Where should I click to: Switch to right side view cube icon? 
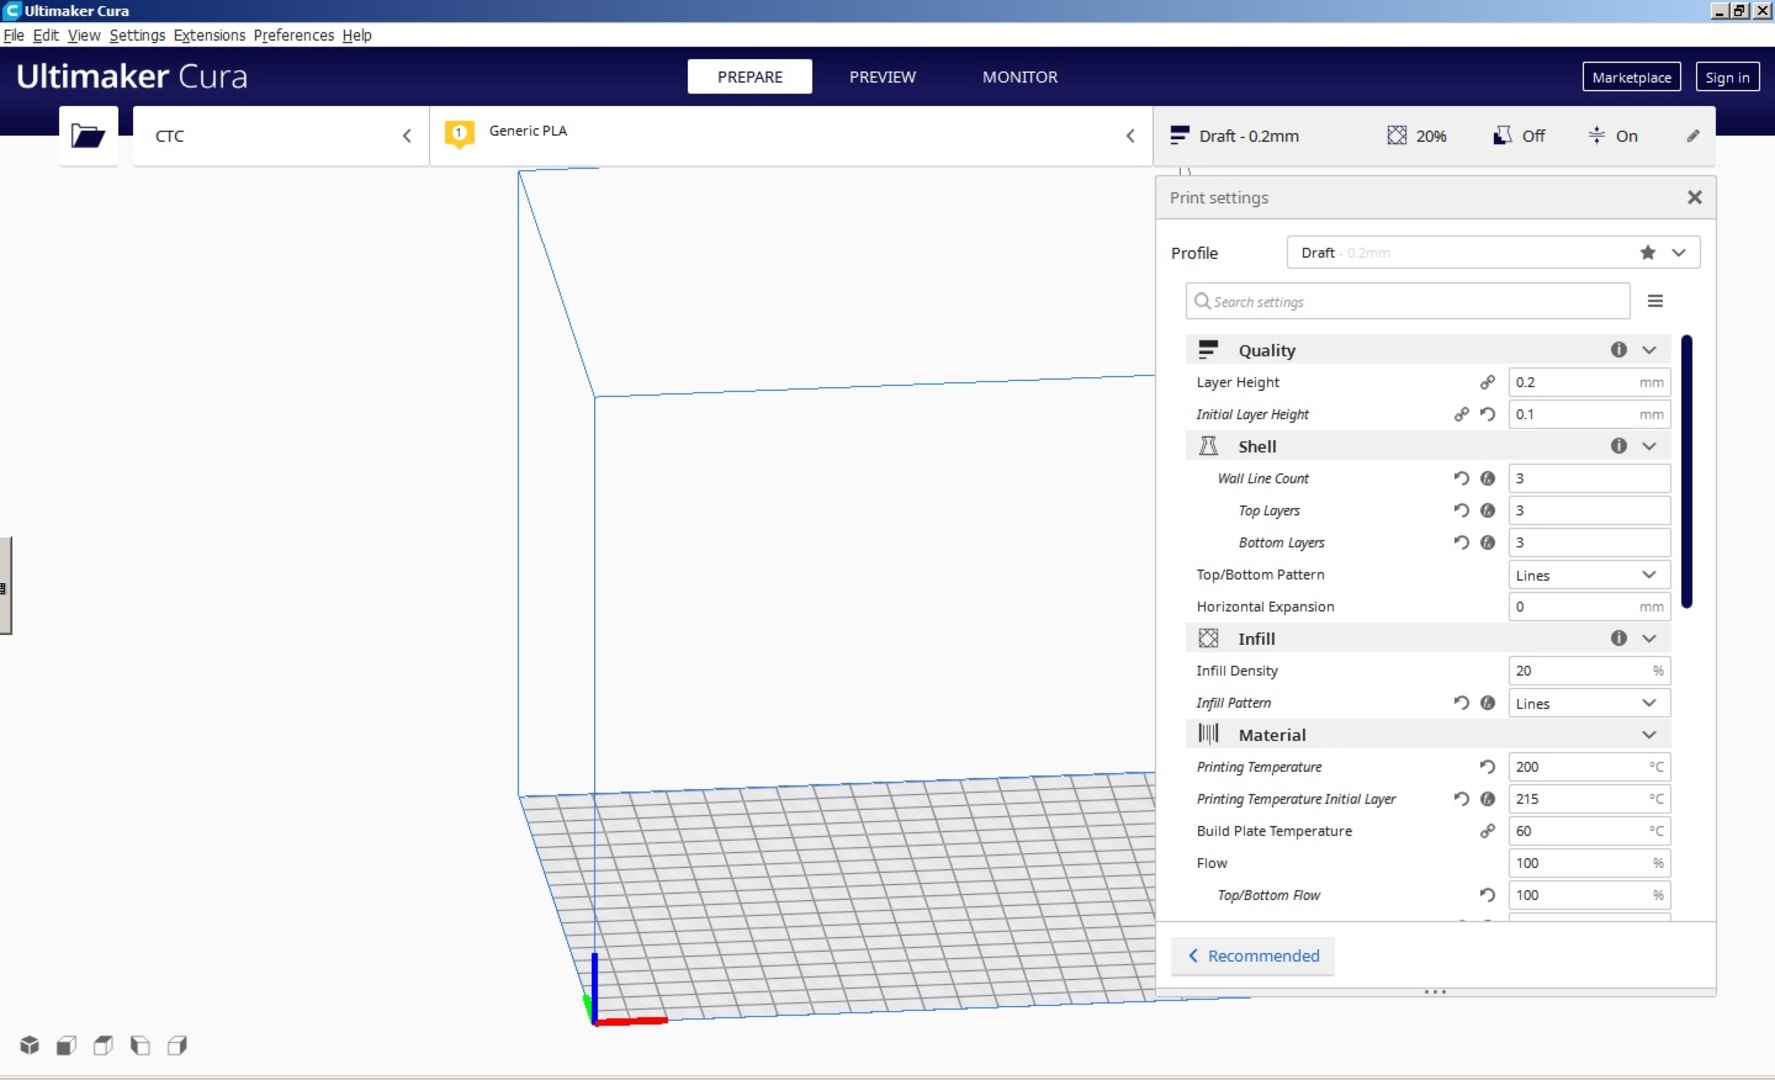(x=177, y=1045)
